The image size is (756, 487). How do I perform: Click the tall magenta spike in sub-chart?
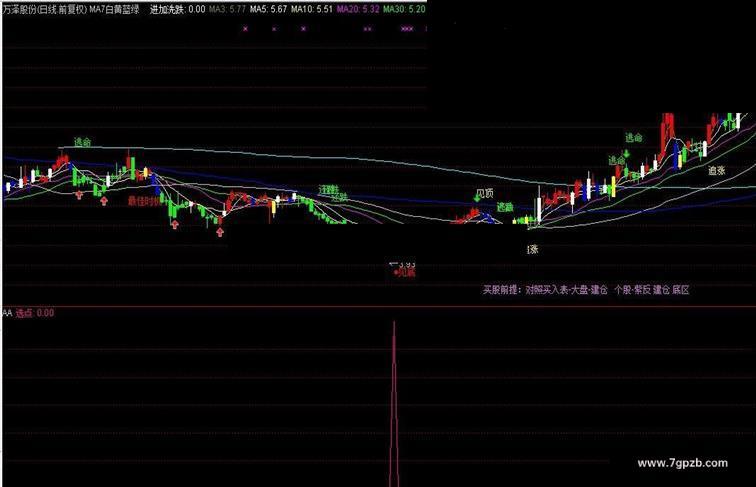394,404
